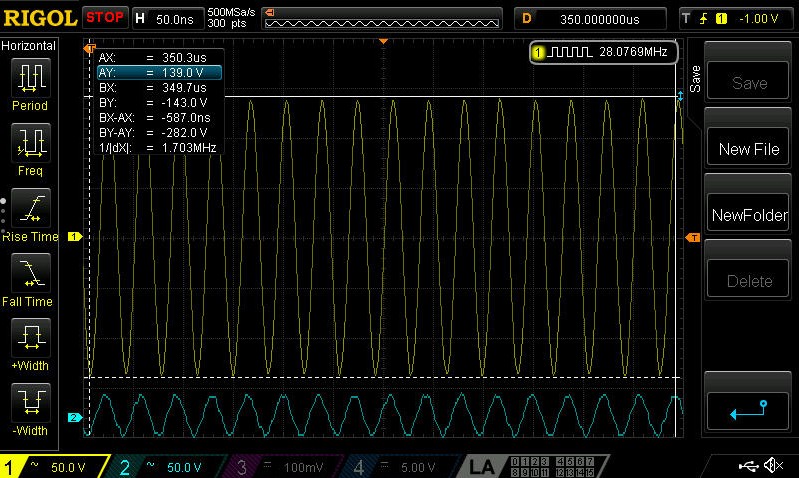
Task: Click the 1/|dX| frequency row
Action: (x=159, y=148)
